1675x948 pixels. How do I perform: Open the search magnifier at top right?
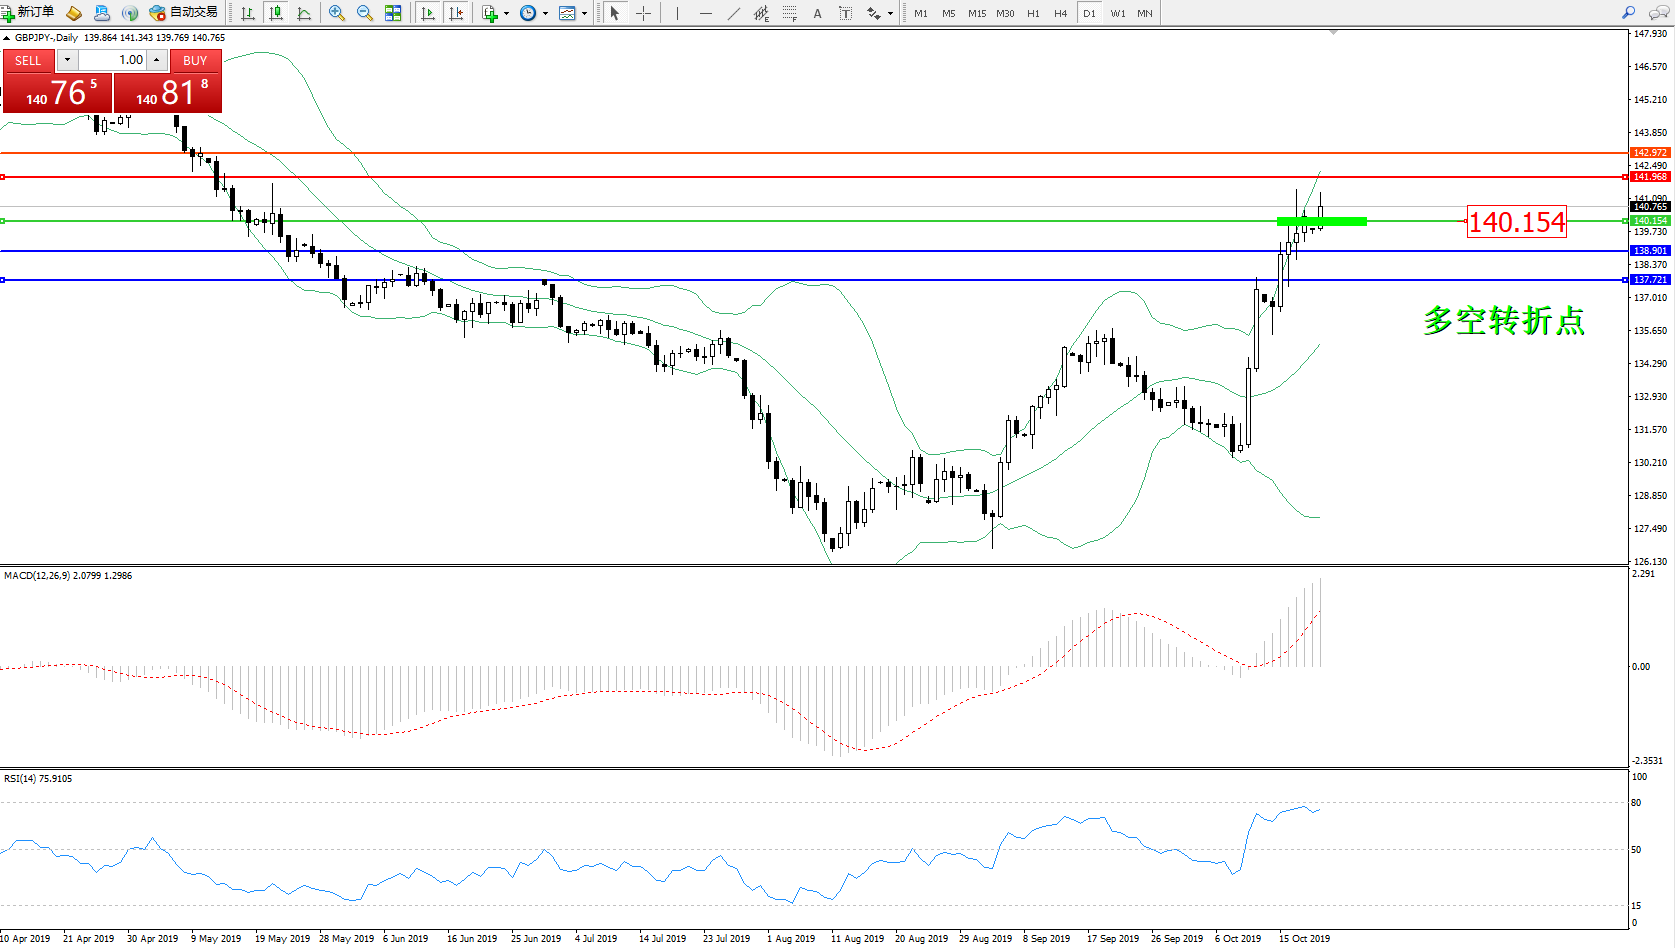[1628, 13]
